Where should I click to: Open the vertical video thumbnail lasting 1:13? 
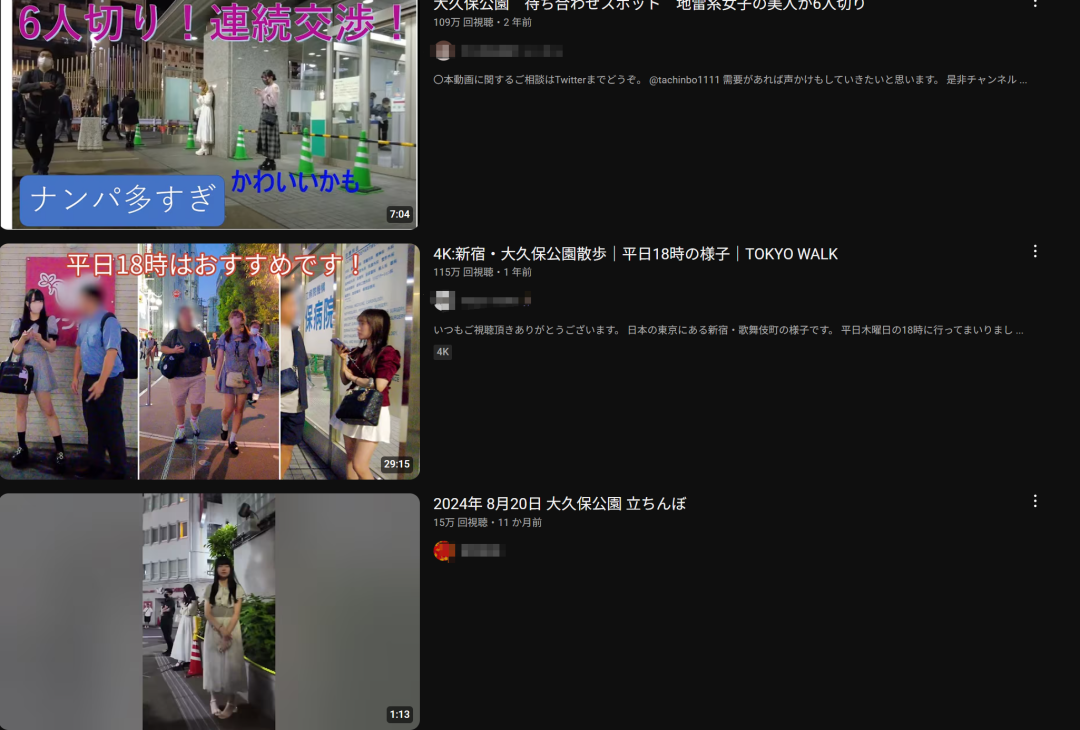(210, 611)
